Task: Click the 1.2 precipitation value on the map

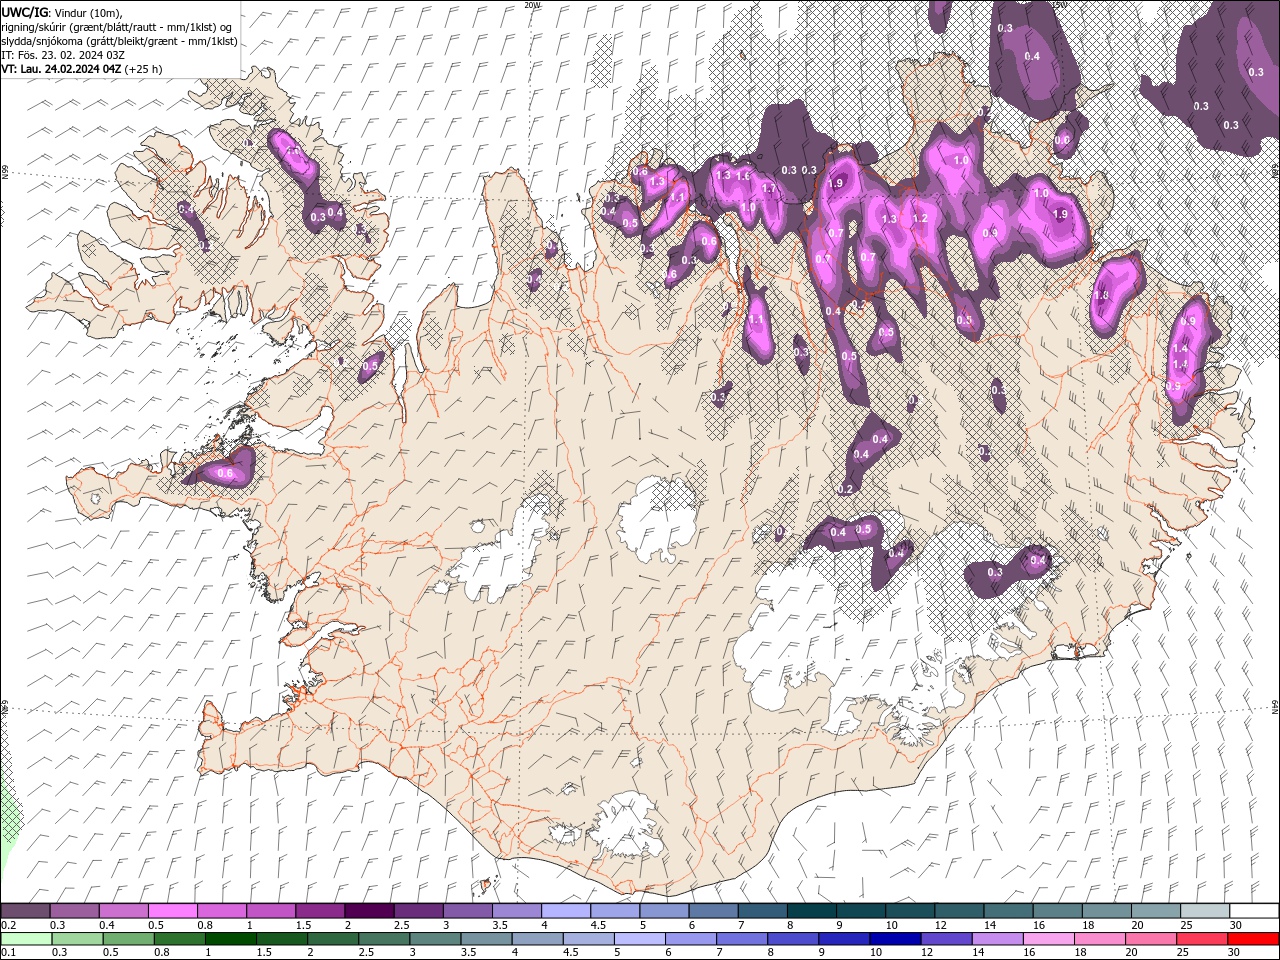Action: [x=920, y=218]
